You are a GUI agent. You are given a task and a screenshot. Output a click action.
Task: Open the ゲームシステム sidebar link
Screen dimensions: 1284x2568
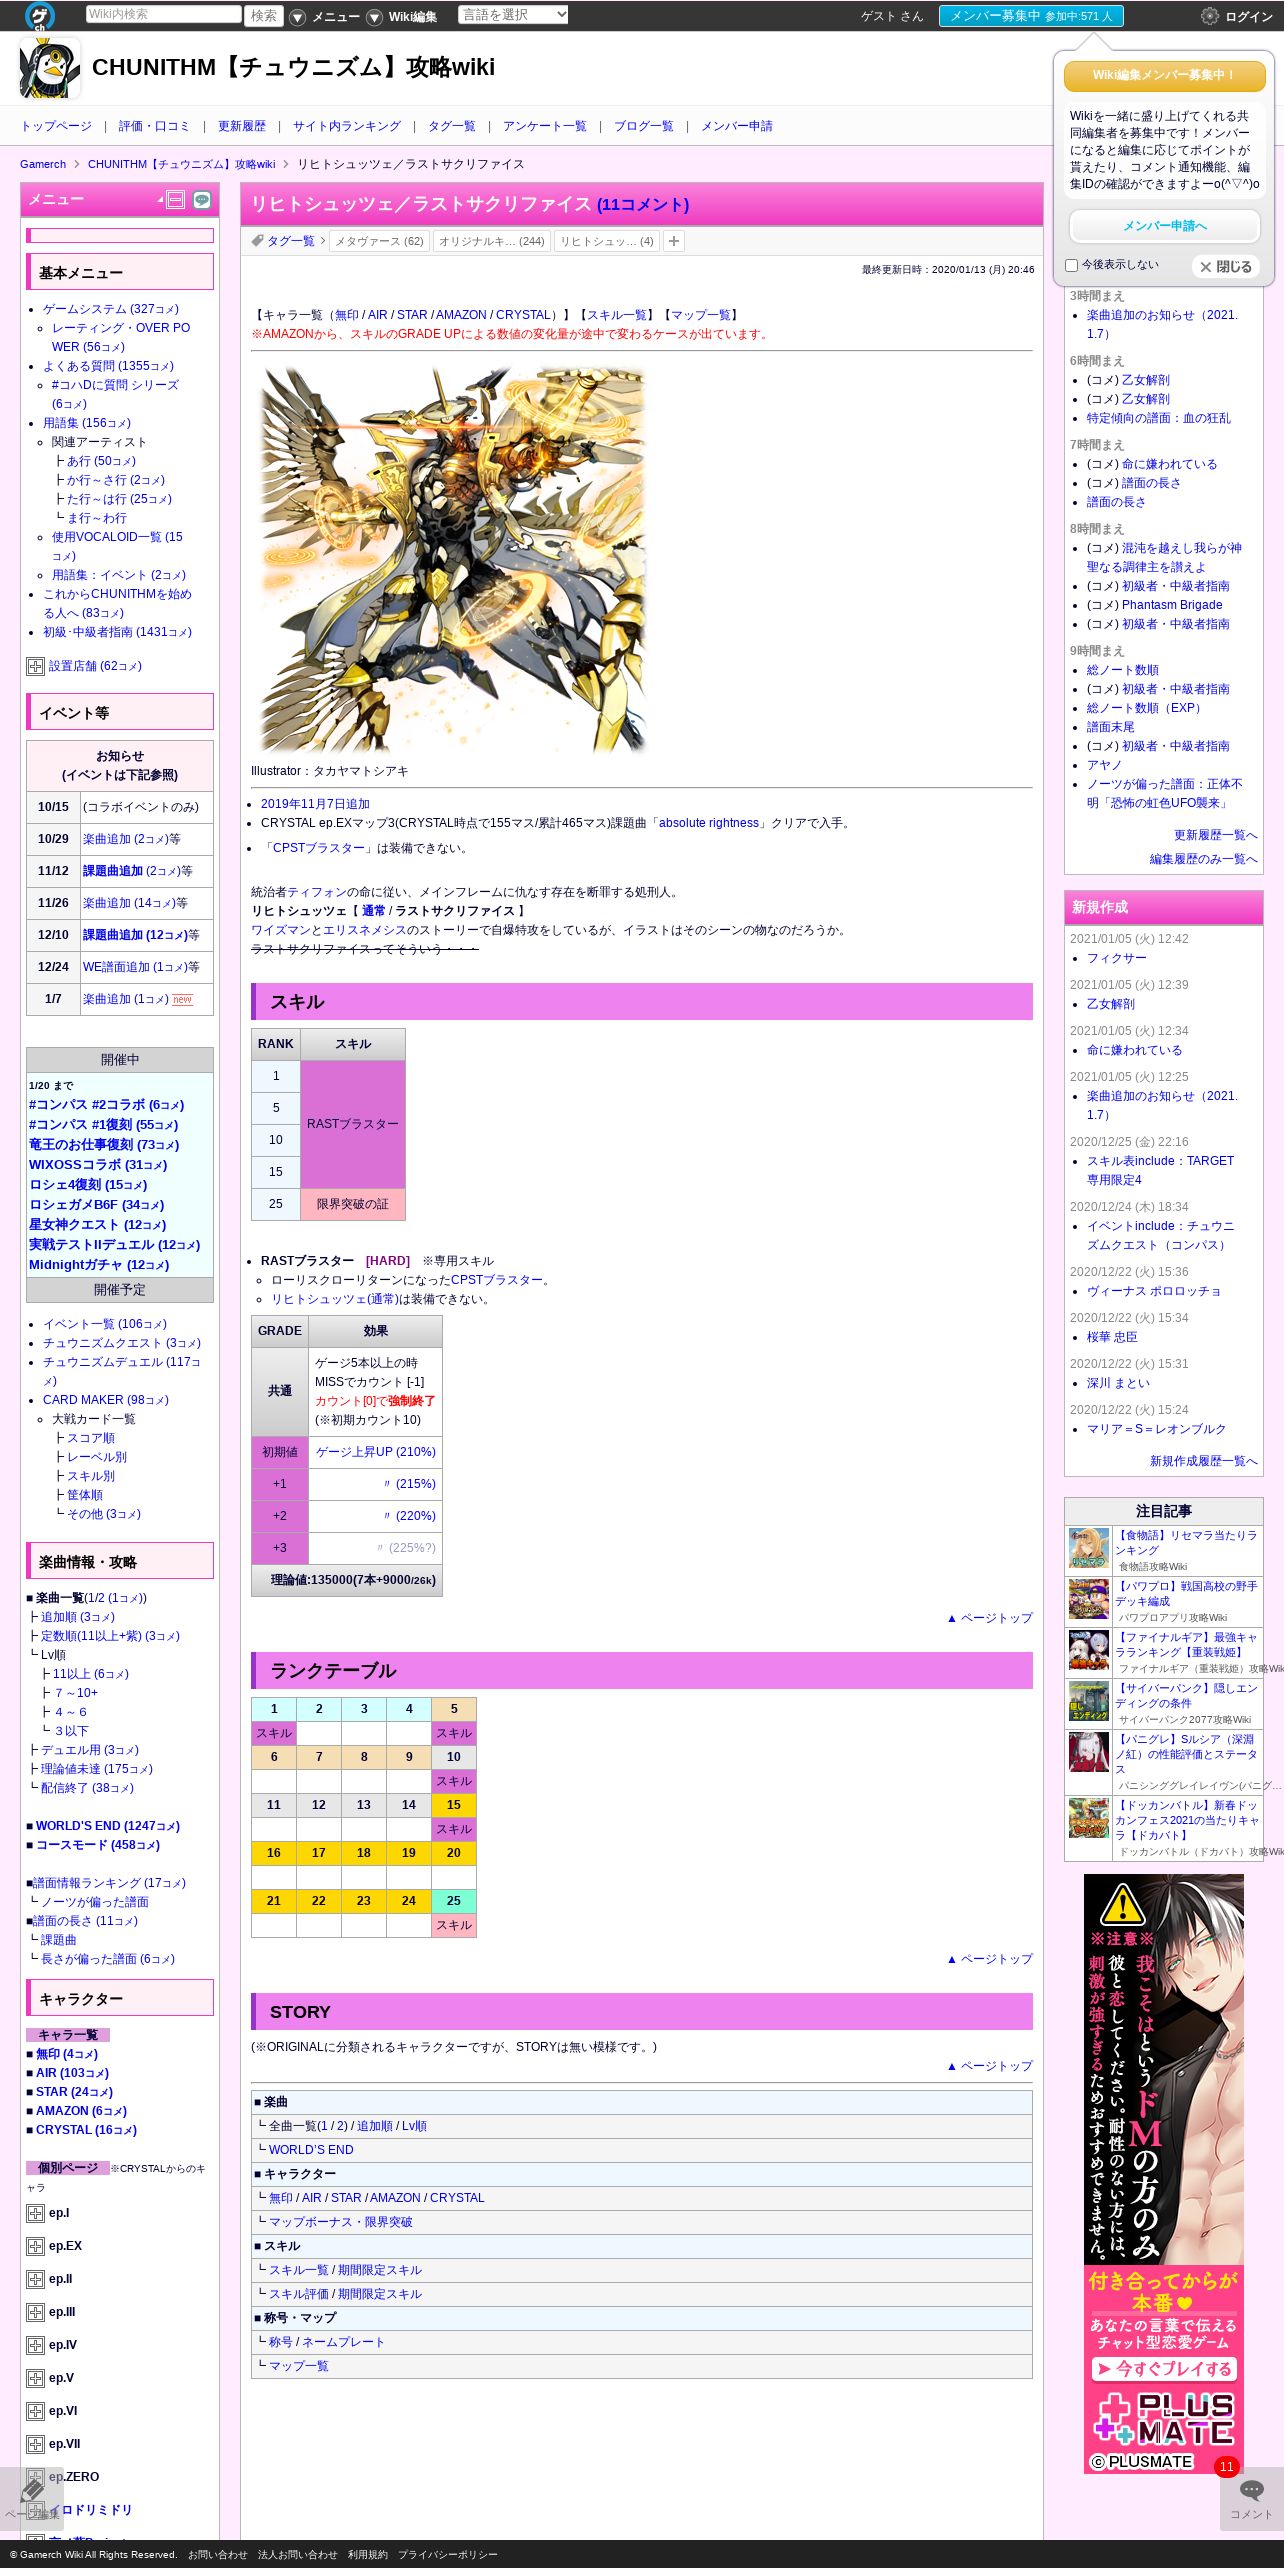pyautogui.click(x=111, y=309)
